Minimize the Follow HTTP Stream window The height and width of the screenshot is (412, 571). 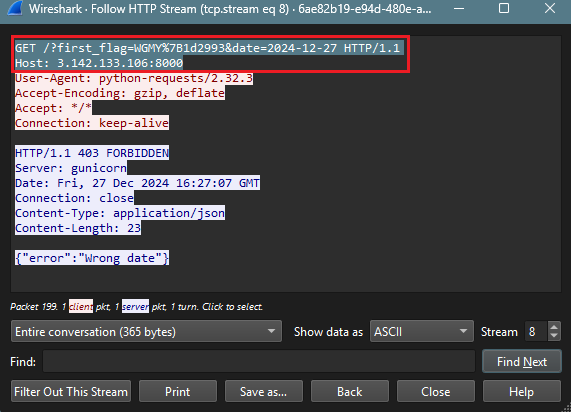[x=459, y=8]
